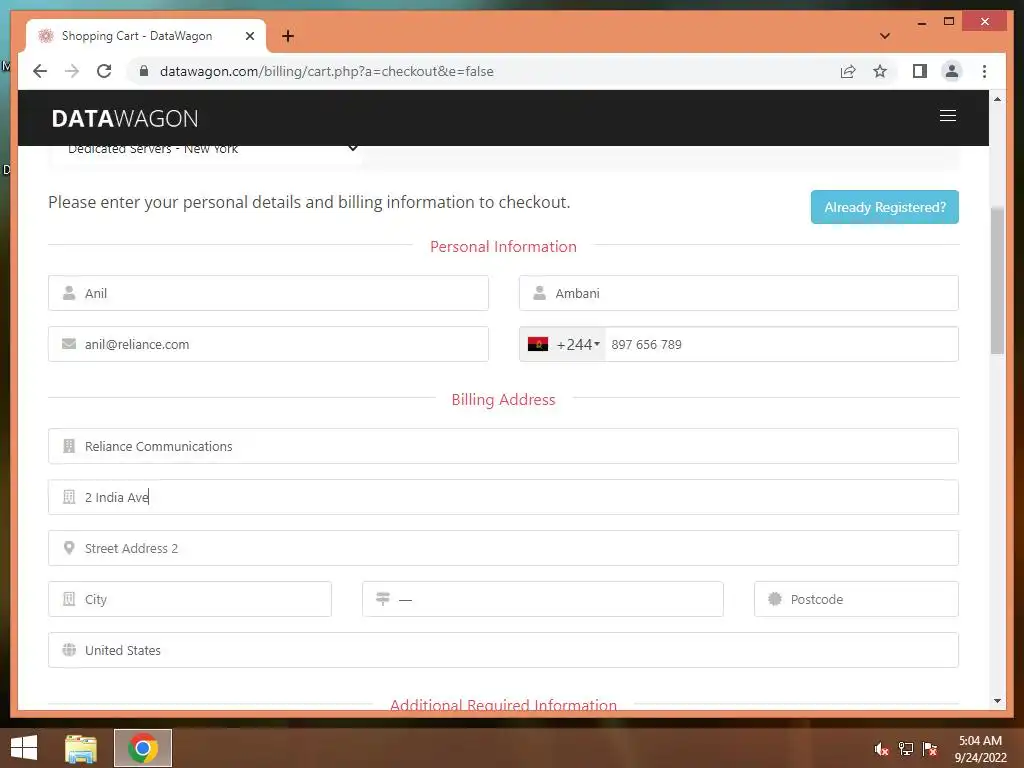
Task: Share this page via share icon
Action: pyautogui.click(x=848, y=71)
